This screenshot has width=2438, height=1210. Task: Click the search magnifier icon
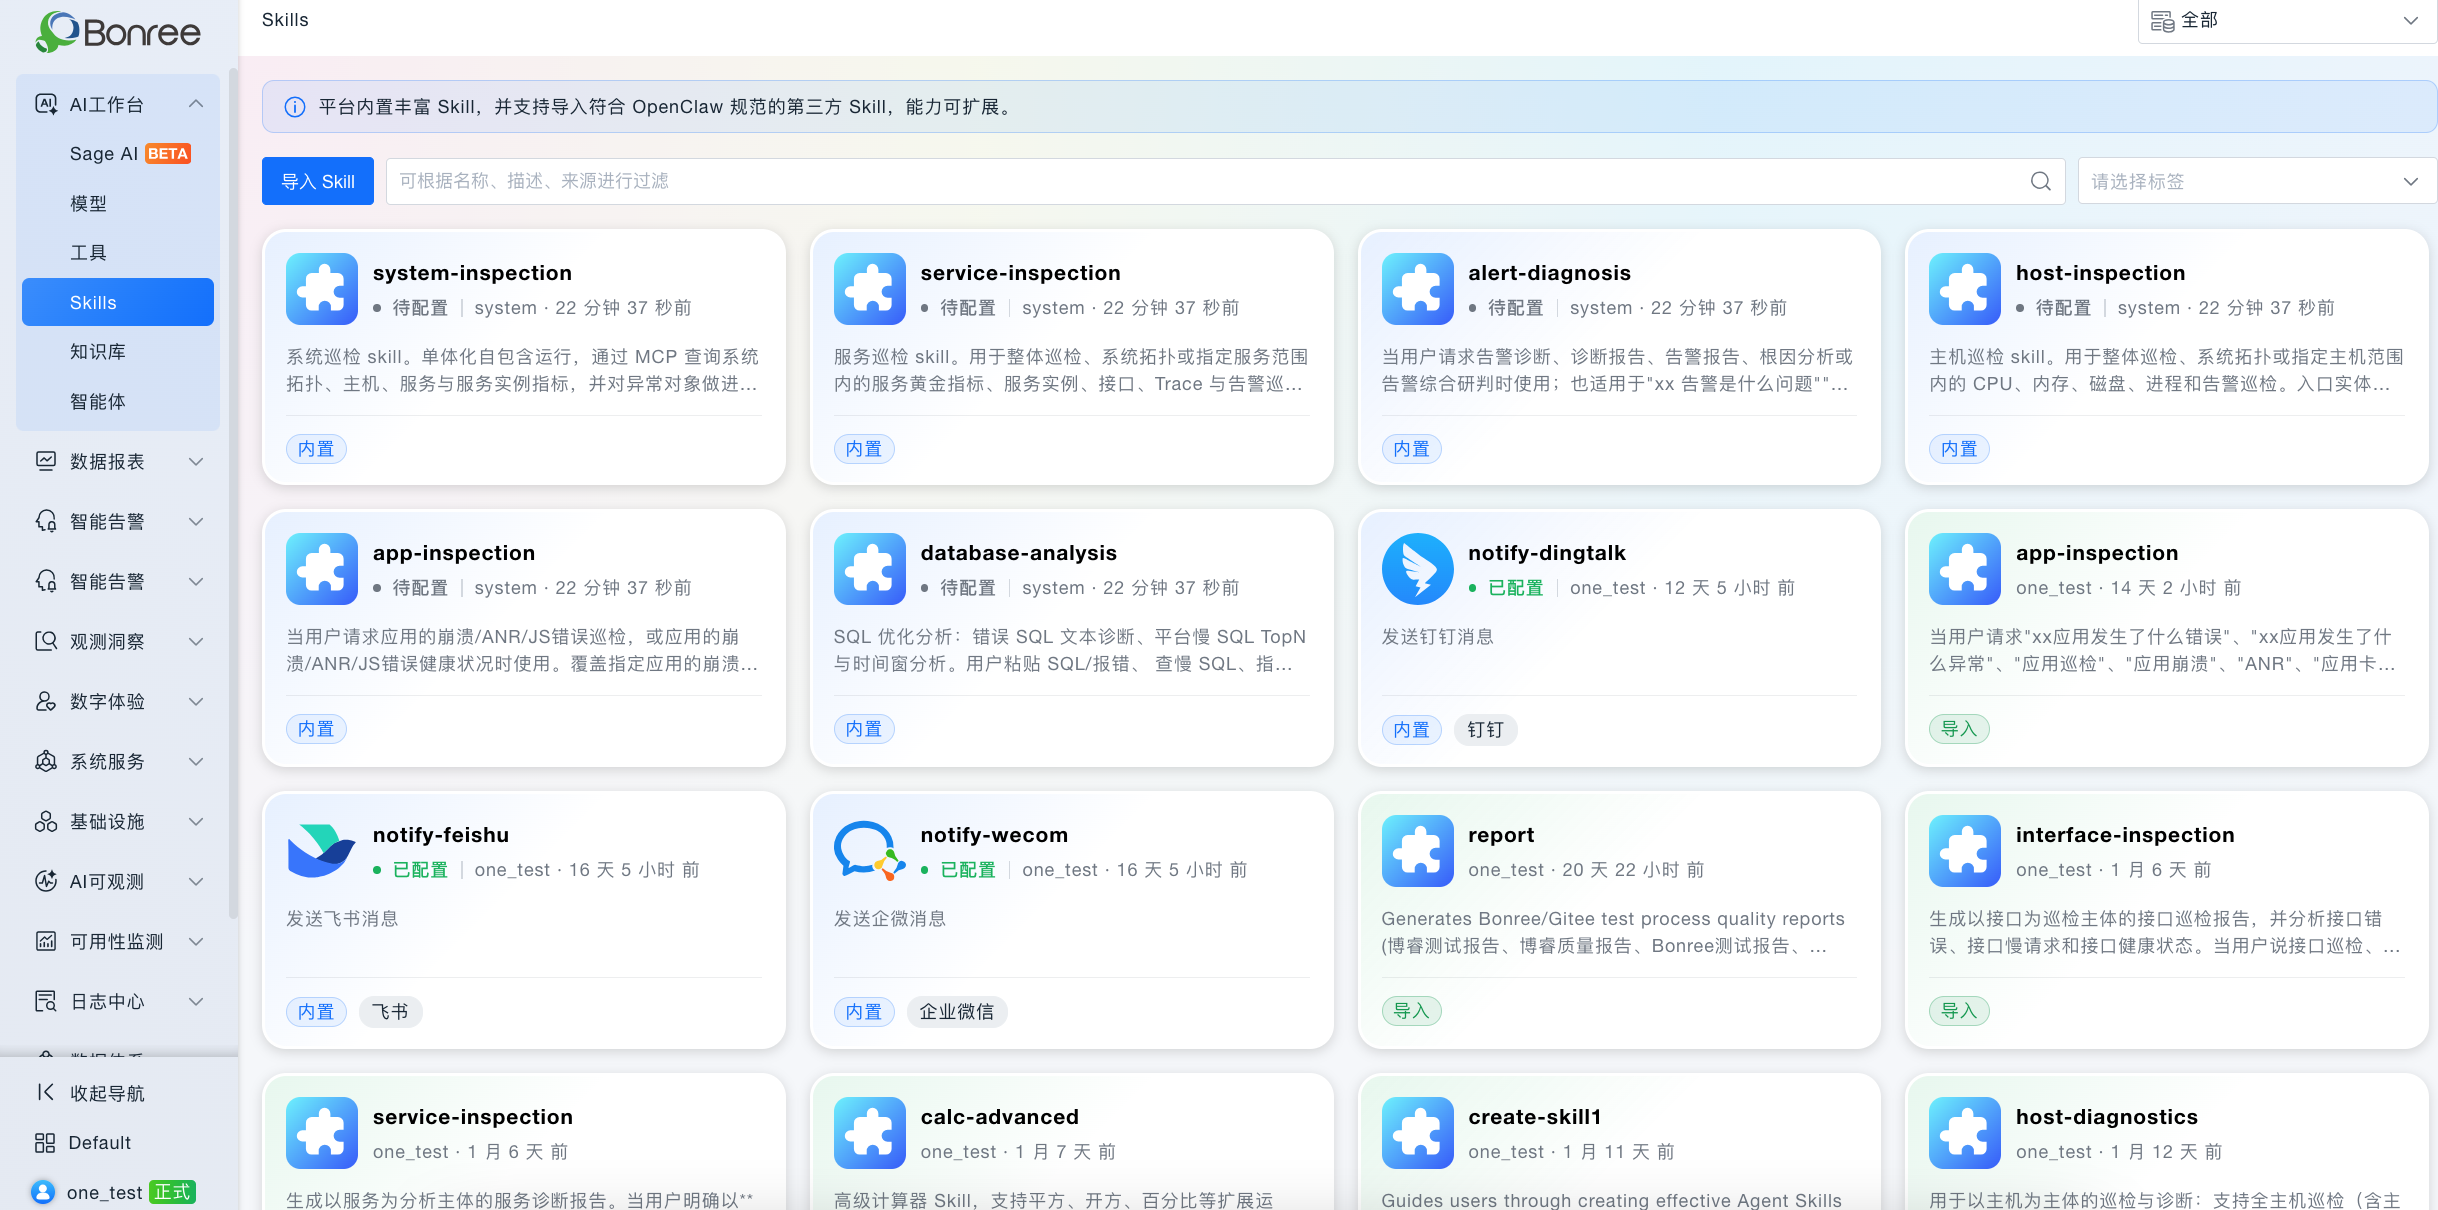(x=2040, y=181)
